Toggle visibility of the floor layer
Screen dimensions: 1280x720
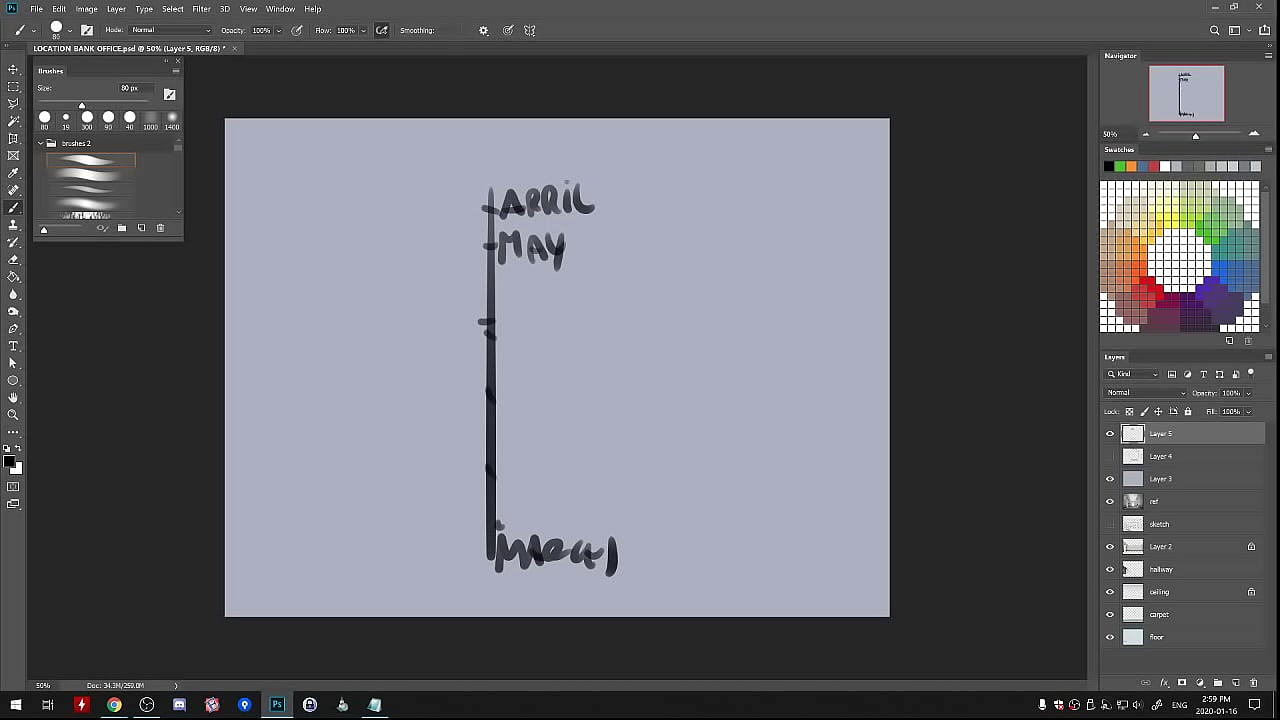1110,637
